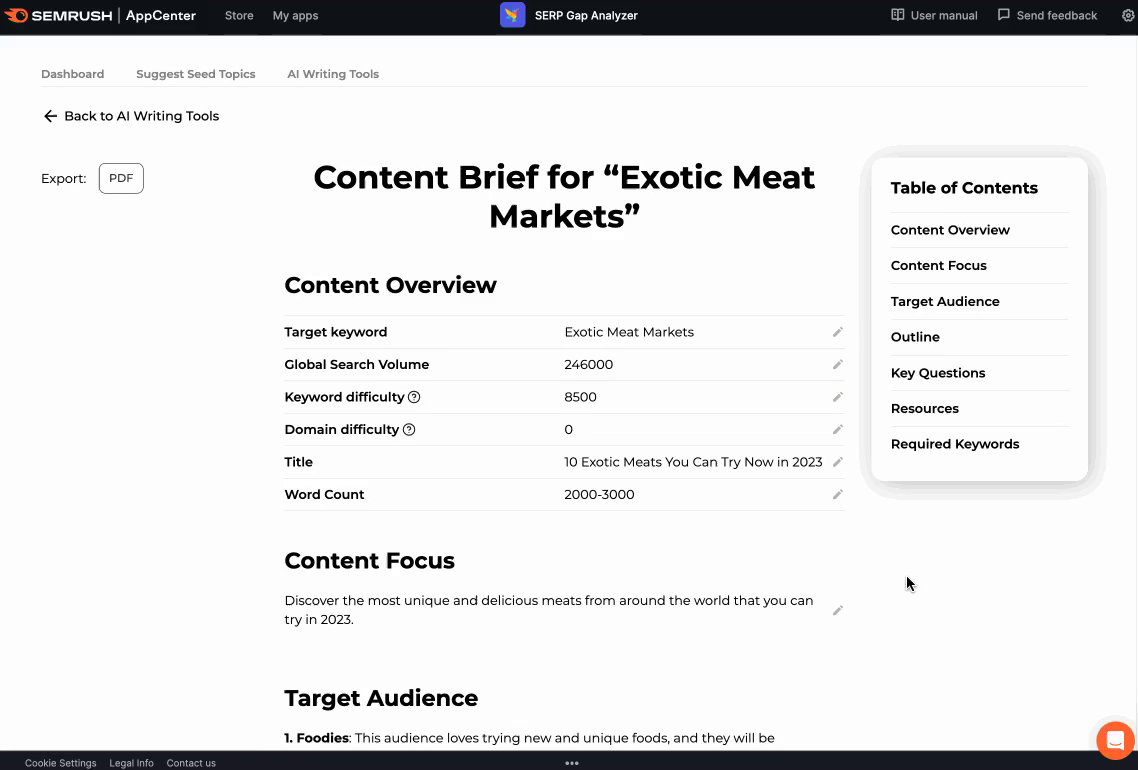This screenshot has height=770, width=1138.
Task: Show Keyword difficulty help tooltip icon
Action: click(x=414, y=397)
